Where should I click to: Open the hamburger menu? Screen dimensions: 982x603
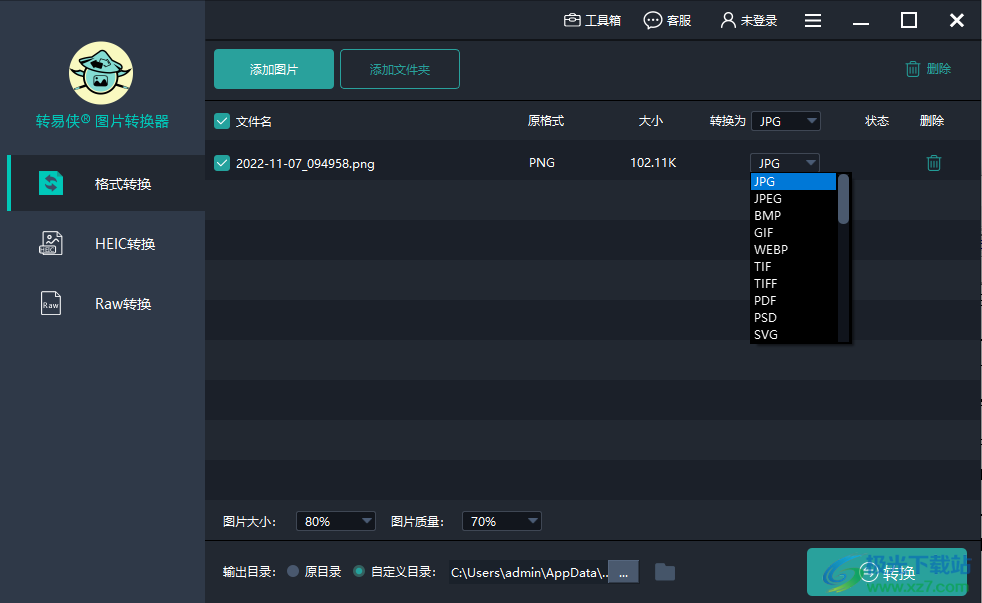(x=813, y=19)
